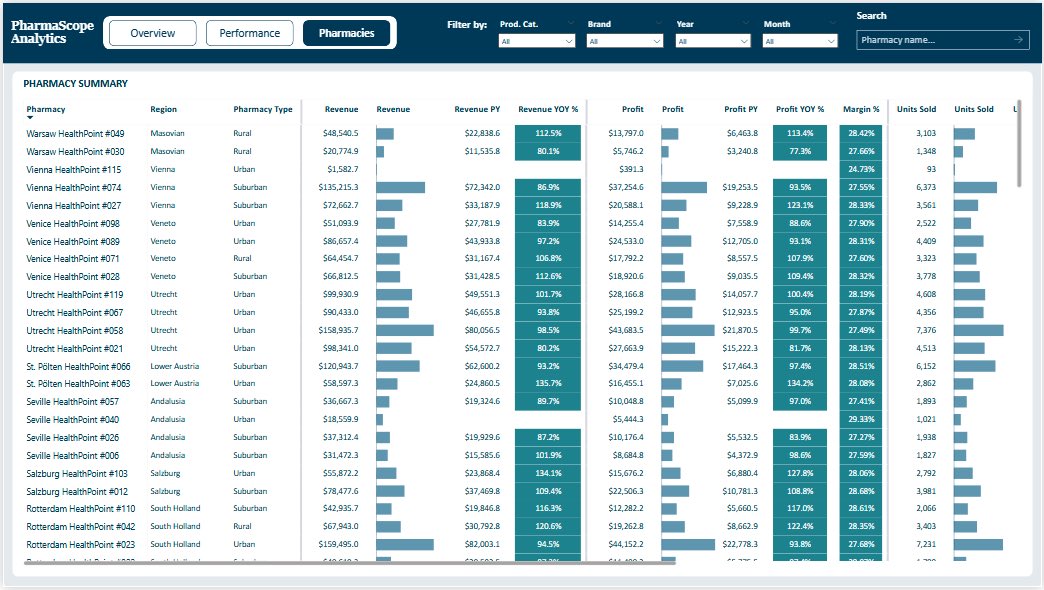Select Utrecht HealthPoint #119
The image size is (1044, 590).
pyautogui.click(x=75, y=294)
